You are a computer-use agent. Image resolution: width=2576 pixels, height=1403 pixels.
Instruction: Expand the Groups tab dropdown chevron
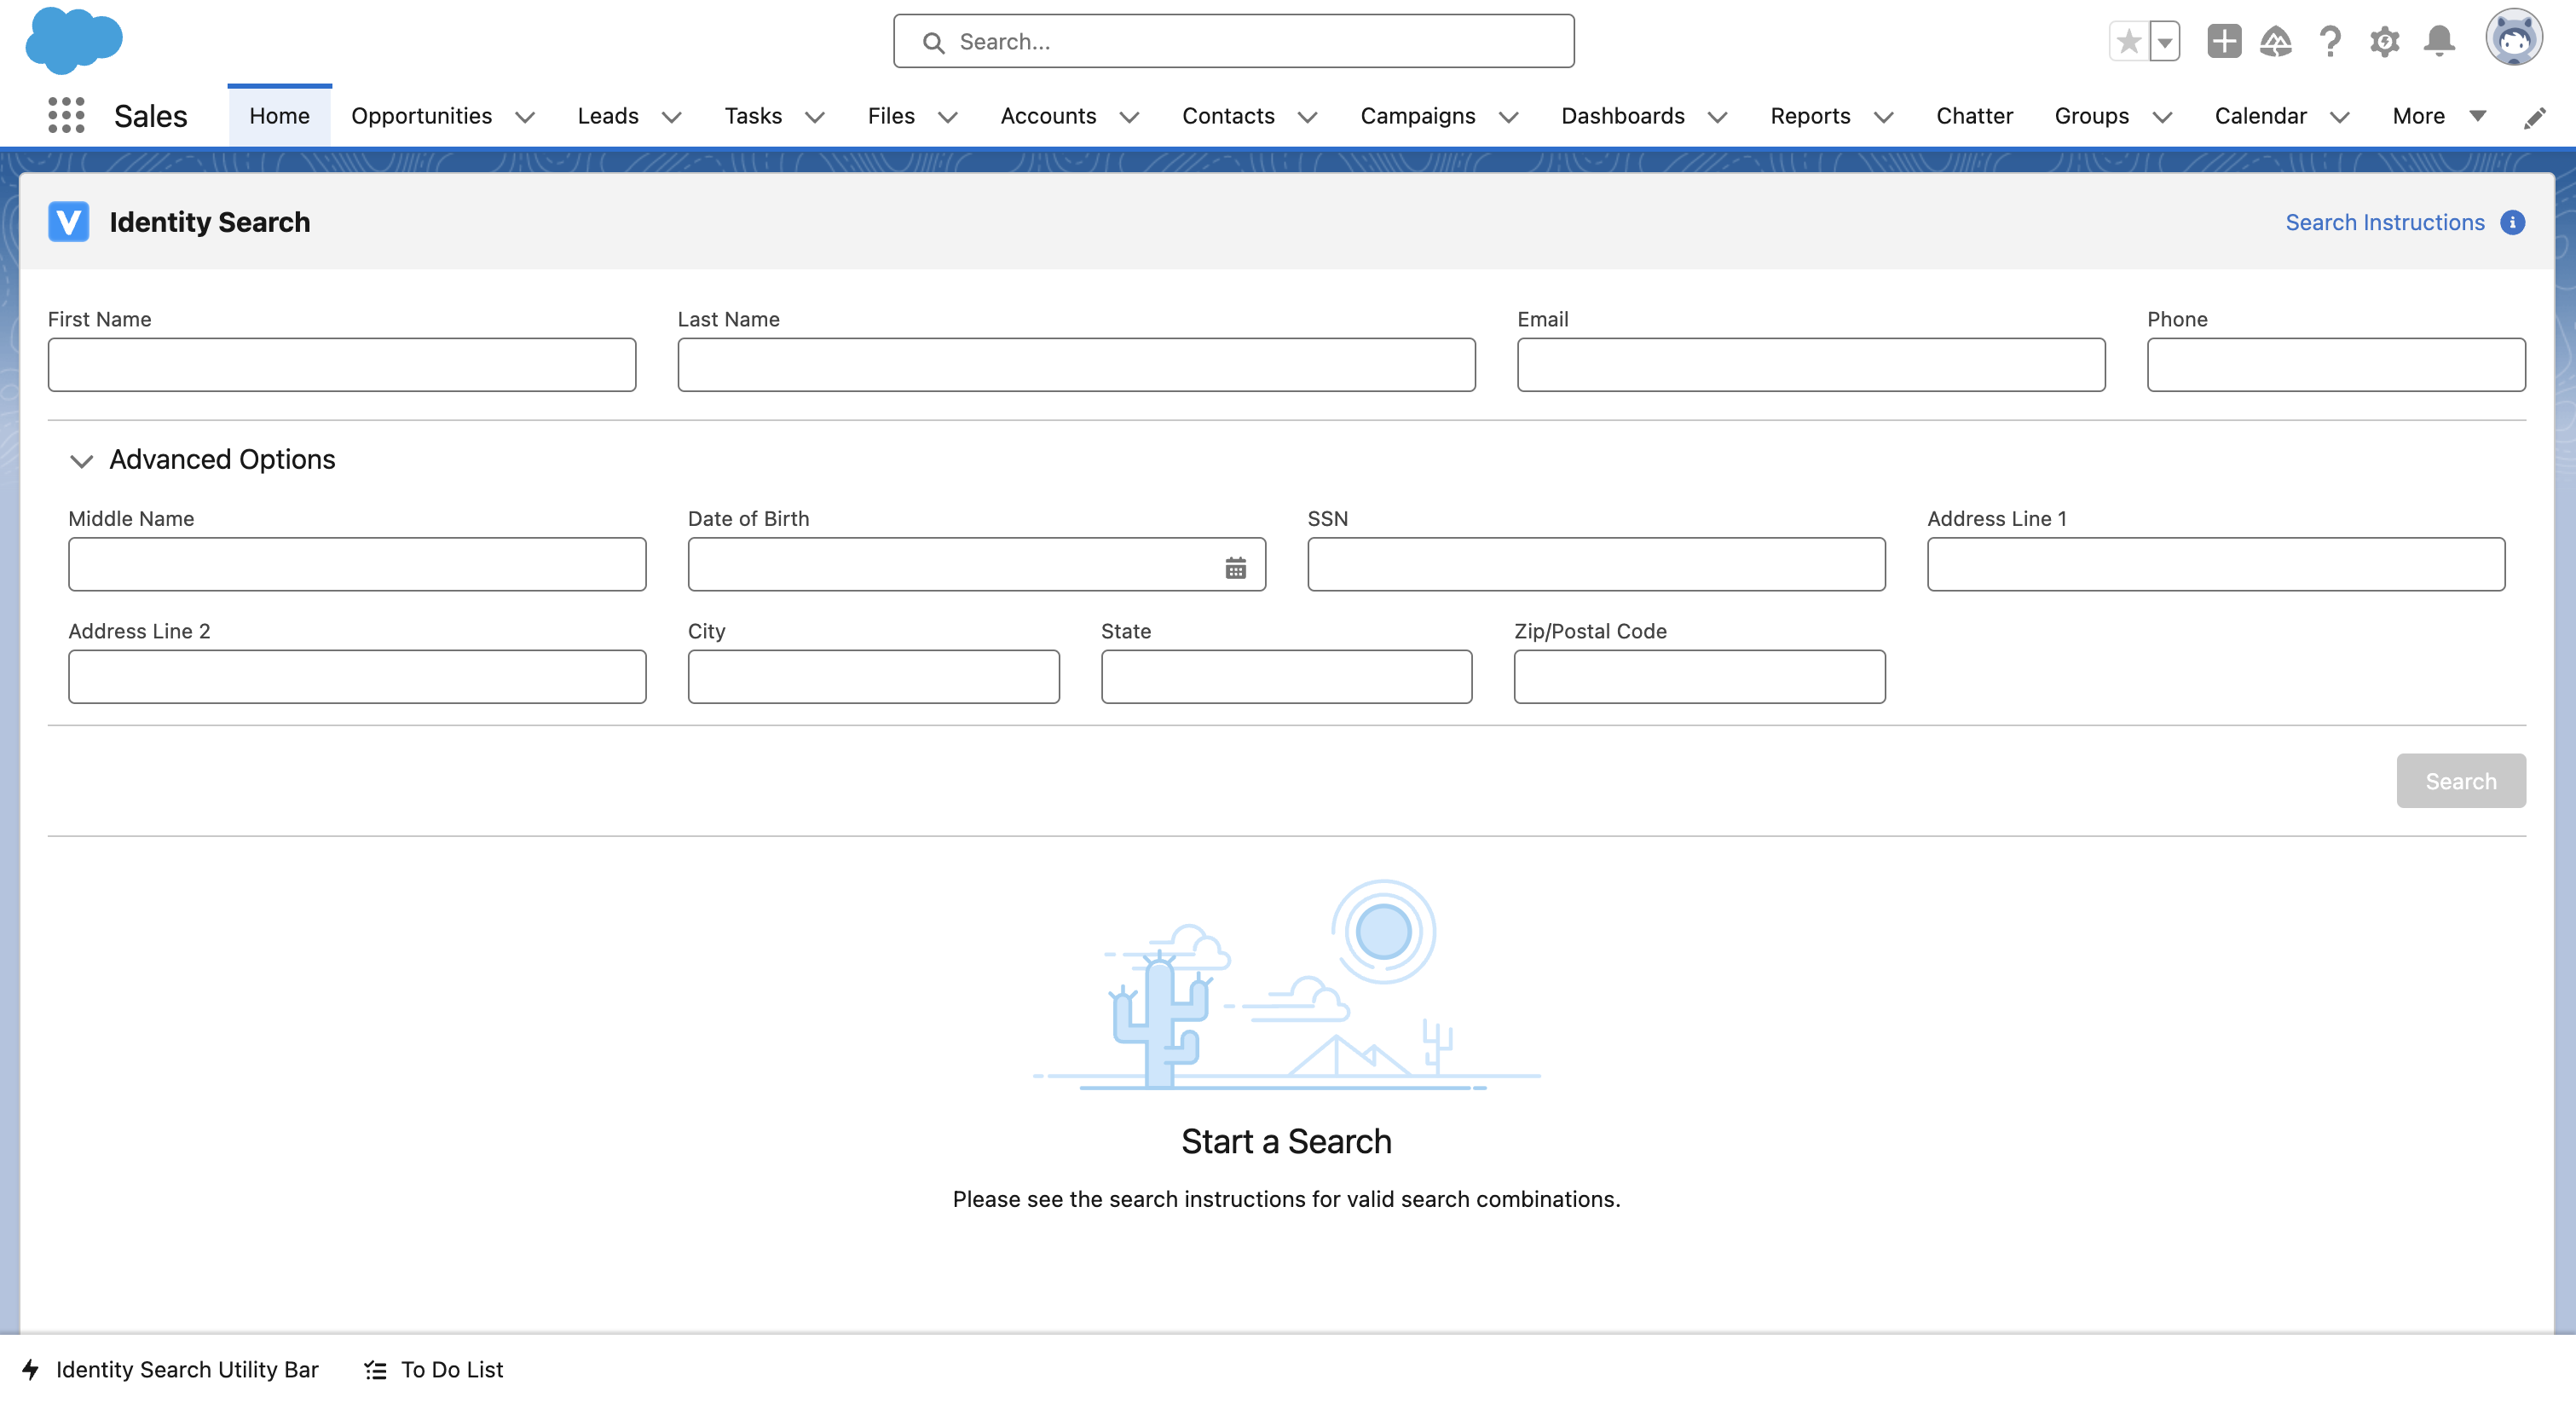[x=2162, y=118]
